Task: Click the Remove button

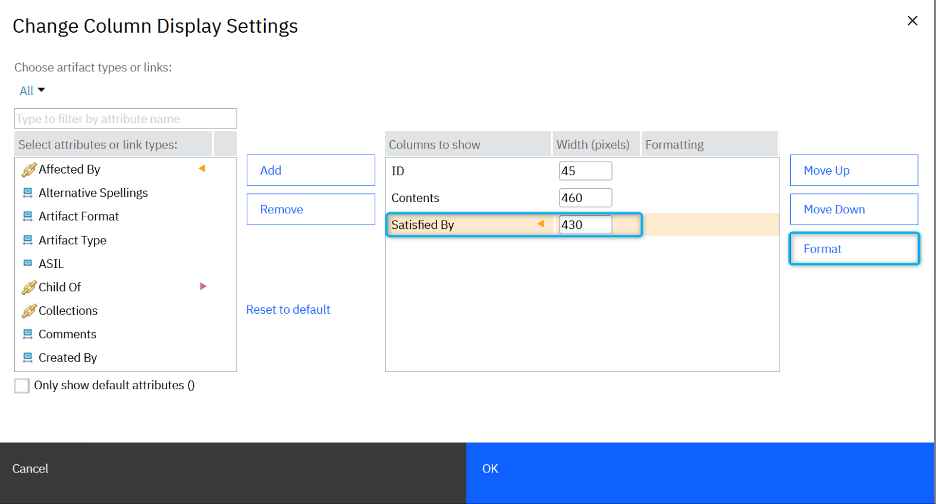Action: click(x=311, y=209)
